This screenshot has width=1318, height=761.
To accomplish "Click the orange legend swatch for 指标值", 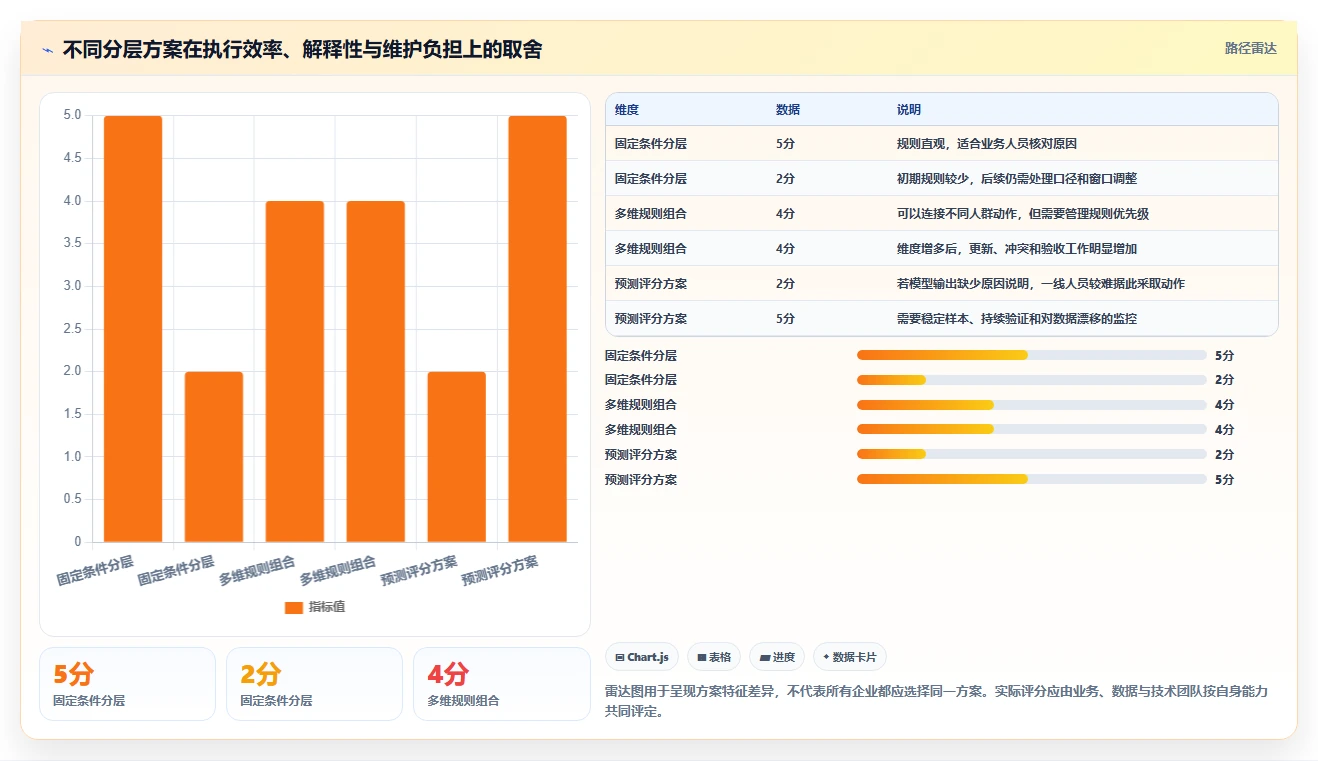I will [x=293, y=607].
